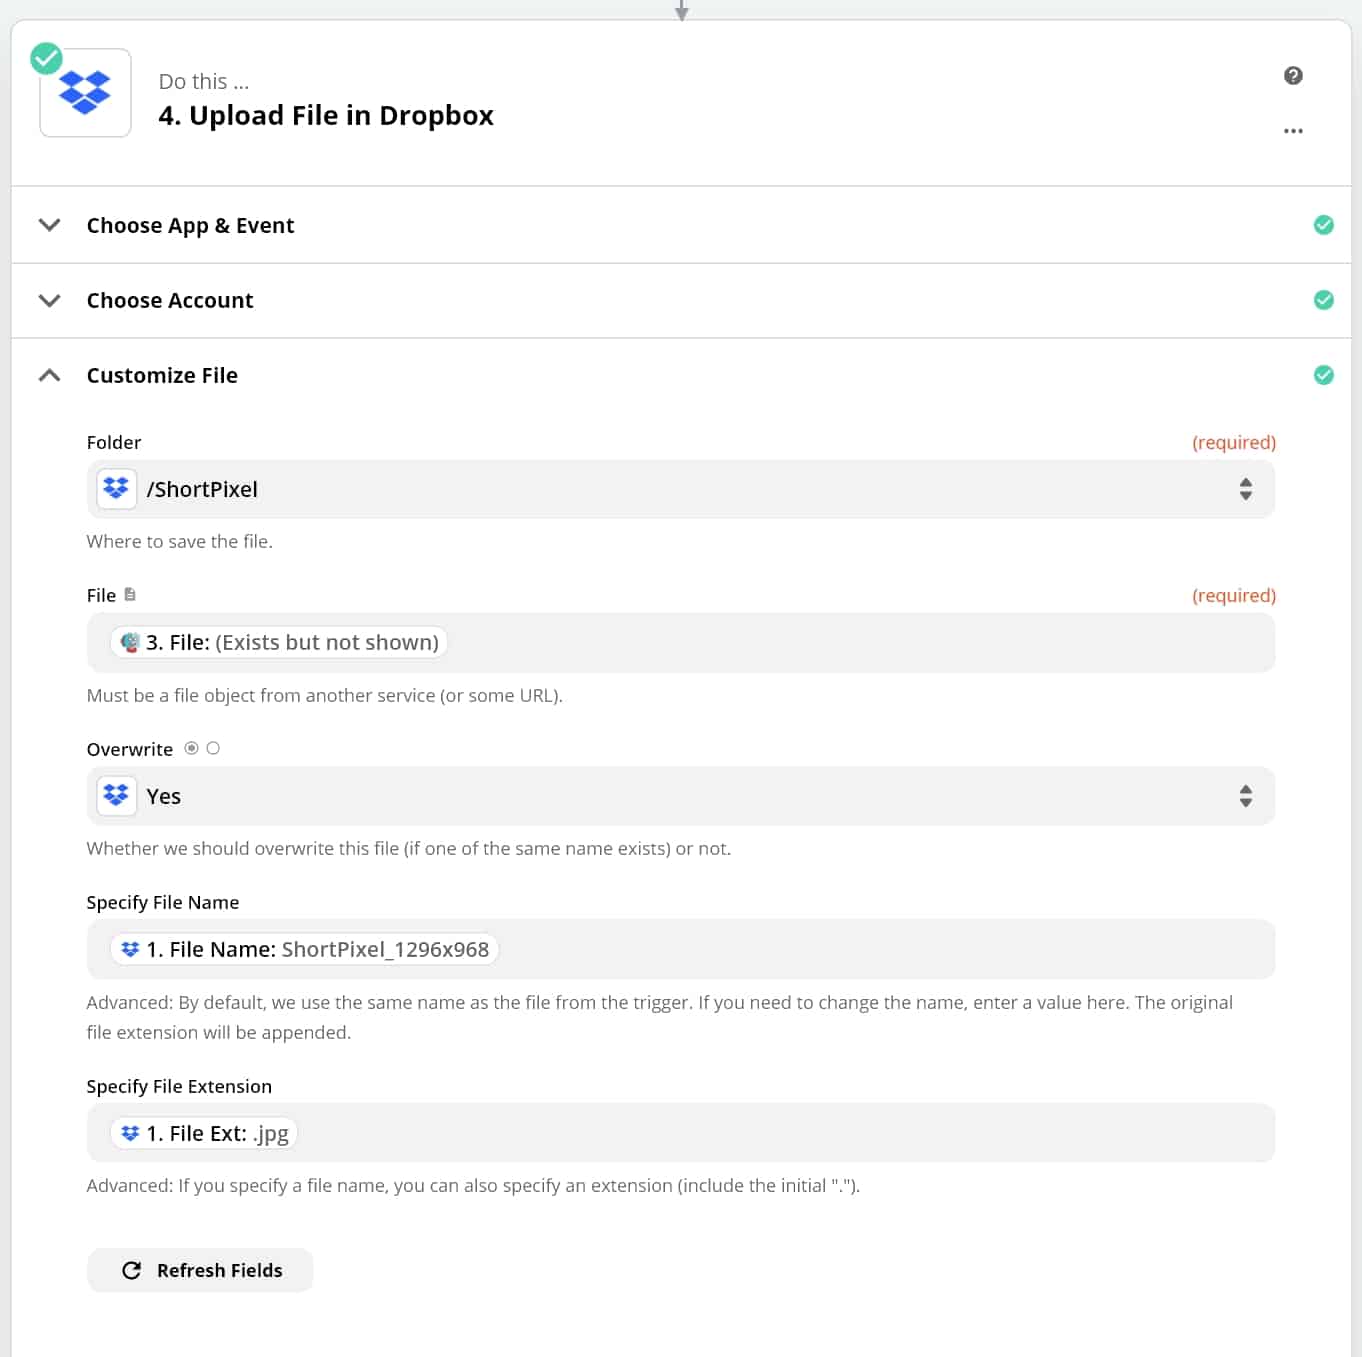
Task: Select the first Overwrite radio option
Action: click(x=191, y=748)
